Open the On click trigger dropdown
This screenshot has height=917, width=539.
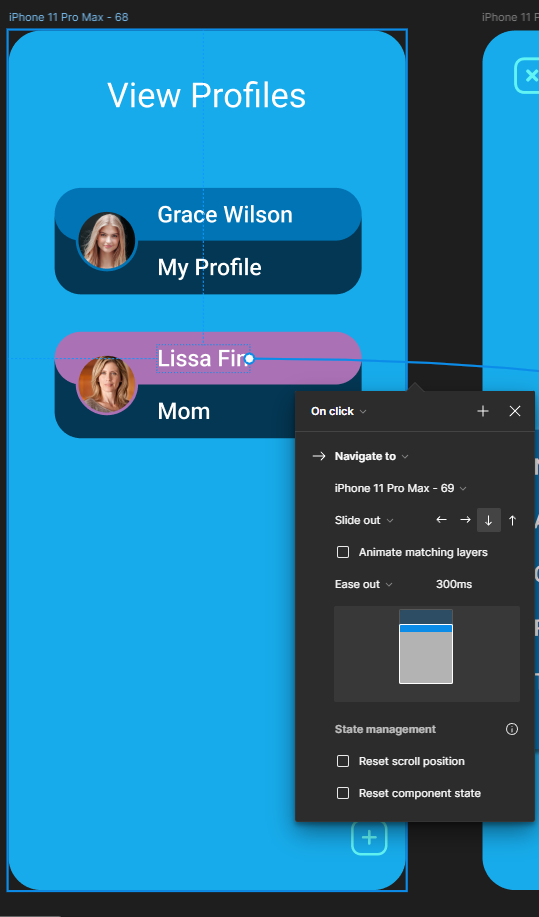(338, 411)
